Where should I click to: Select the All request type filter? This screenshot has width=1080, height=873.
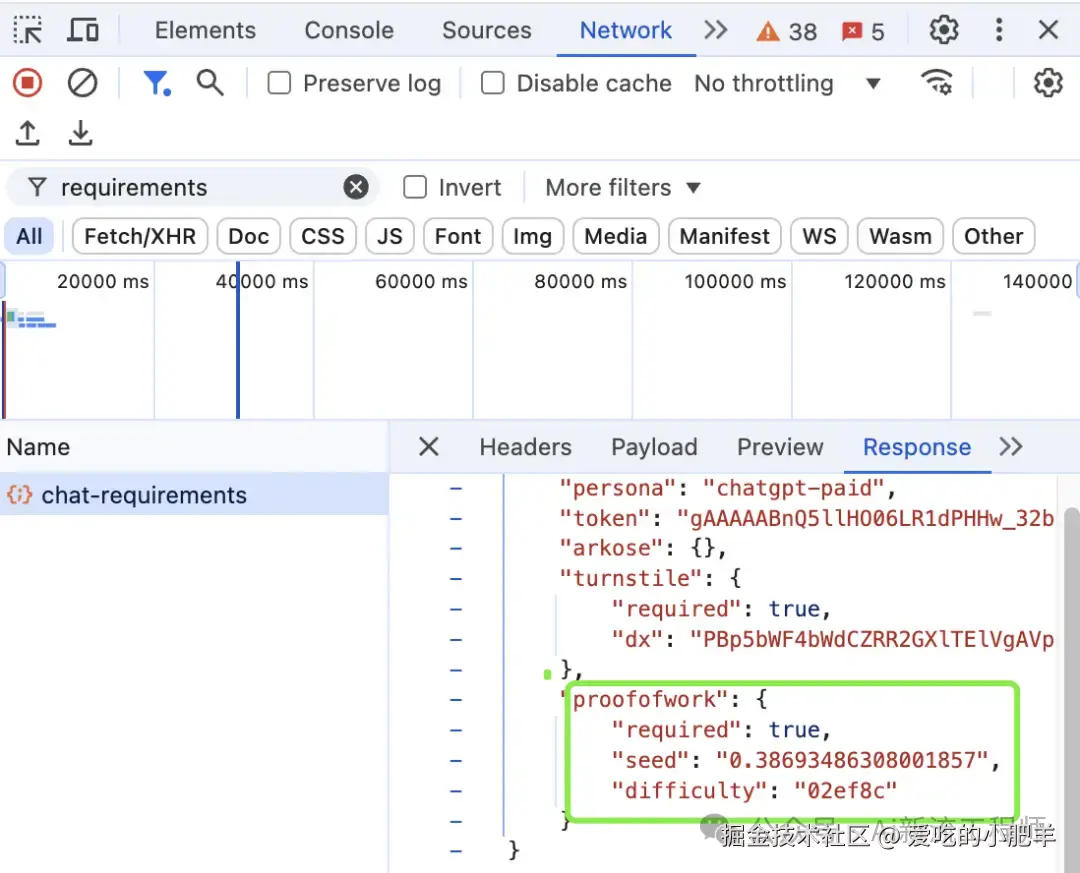tap(30, 236)
